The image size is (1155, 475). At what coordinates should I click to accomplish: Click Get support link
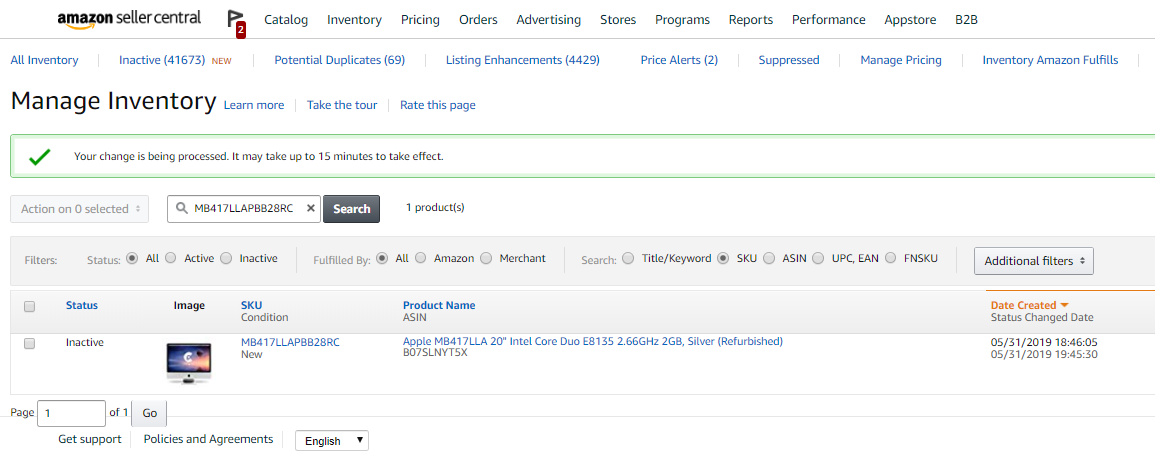point(90,439)
